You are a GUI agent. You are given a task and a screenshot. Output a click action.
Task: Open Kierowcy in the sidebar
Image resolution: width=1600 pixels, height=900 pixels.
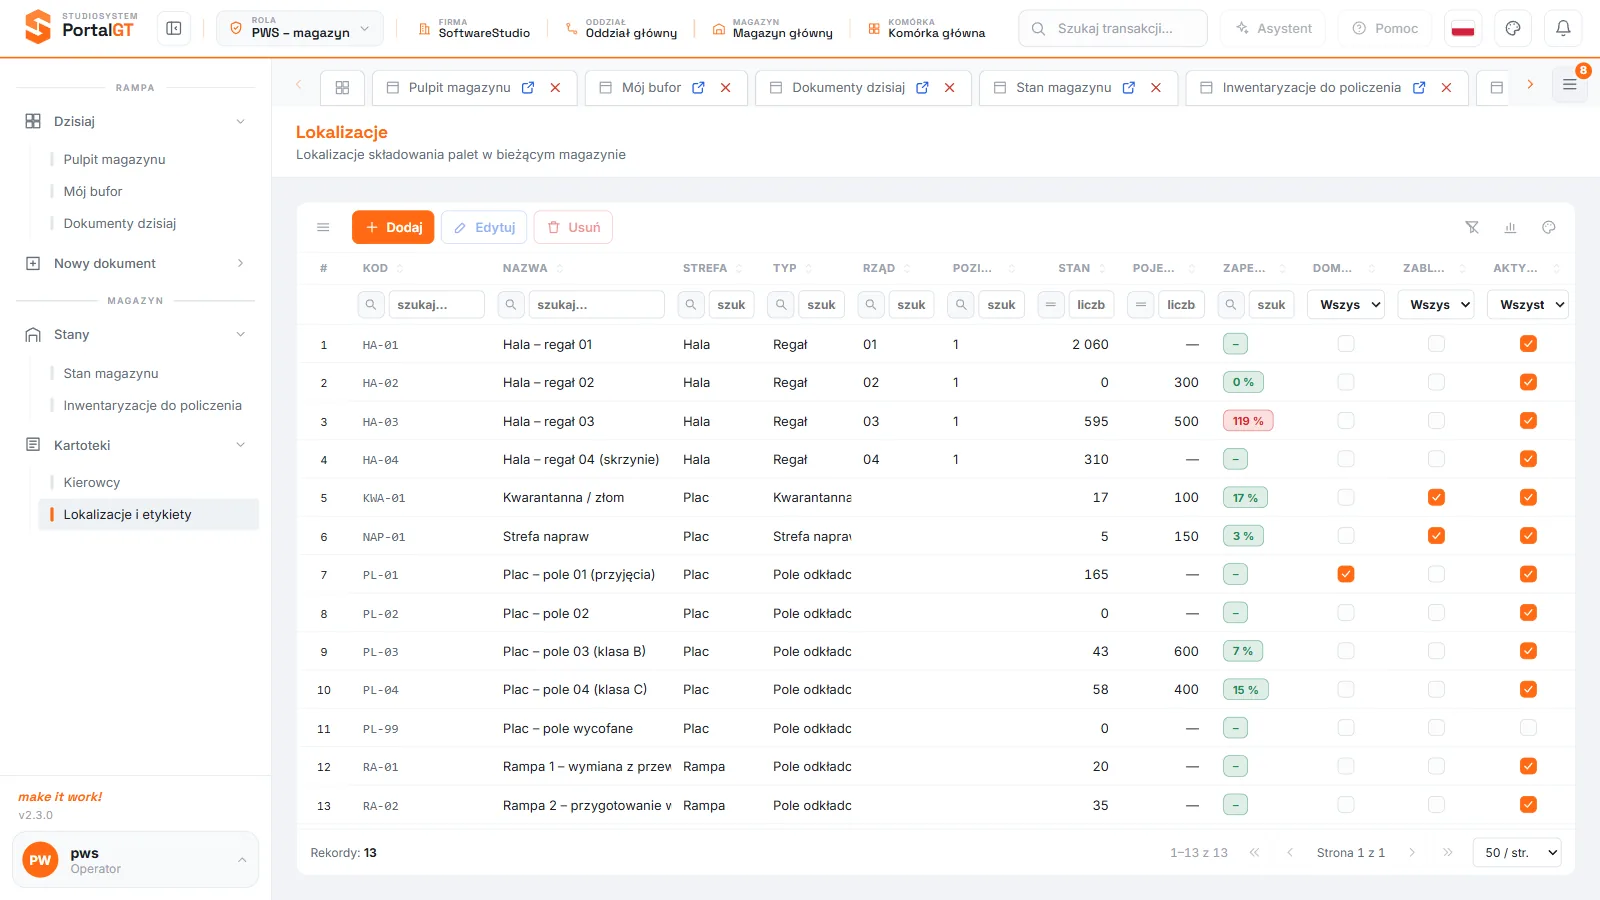(x=92, y=482)
